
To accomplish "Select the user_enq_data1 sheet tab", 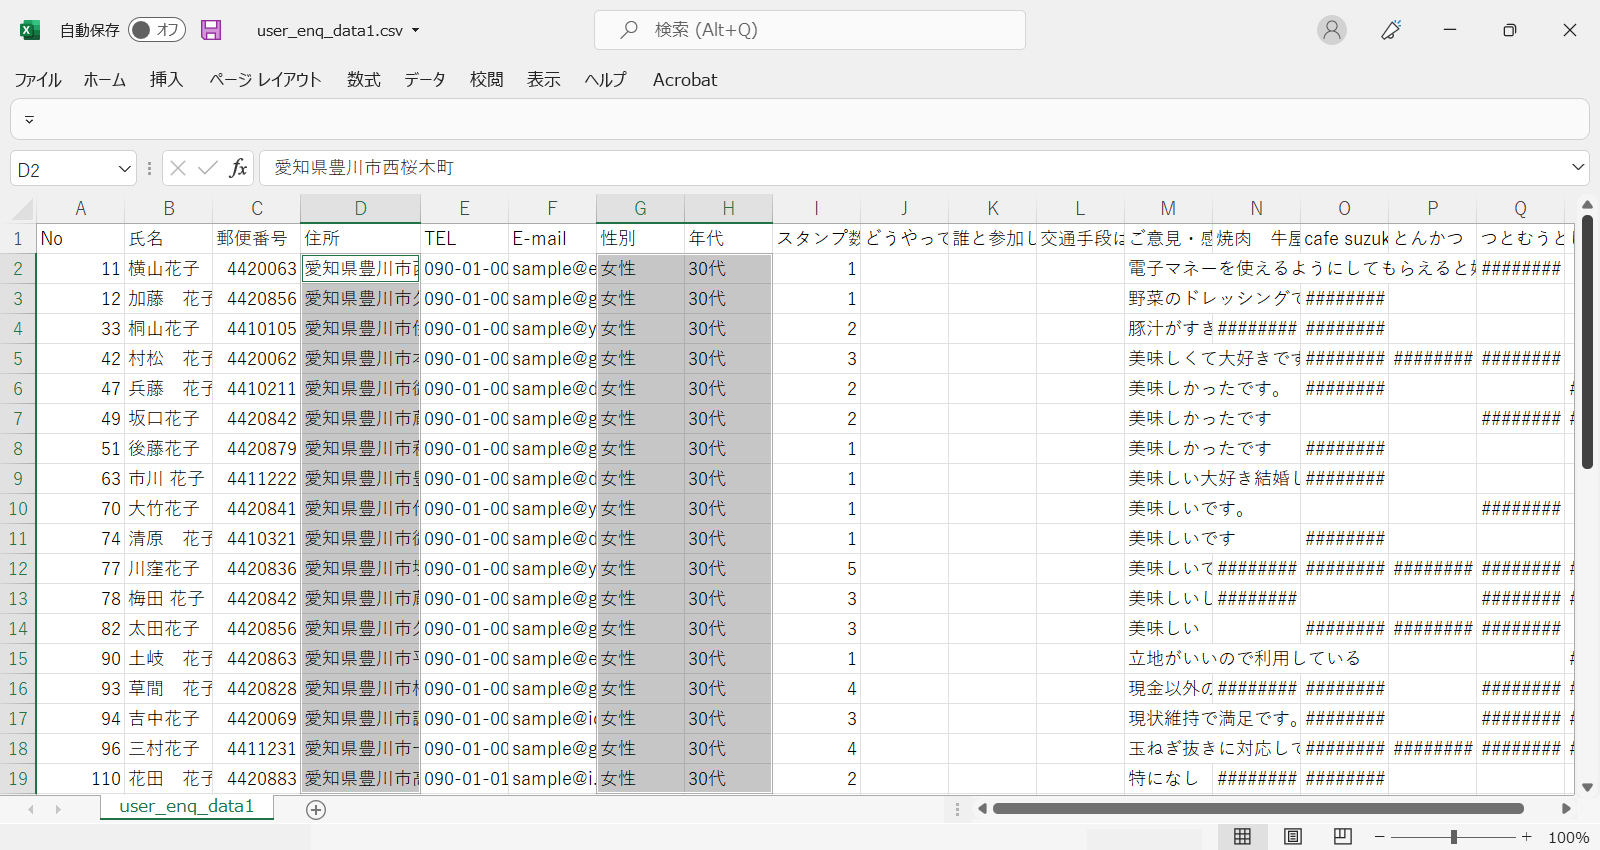I will click(186, 806).
